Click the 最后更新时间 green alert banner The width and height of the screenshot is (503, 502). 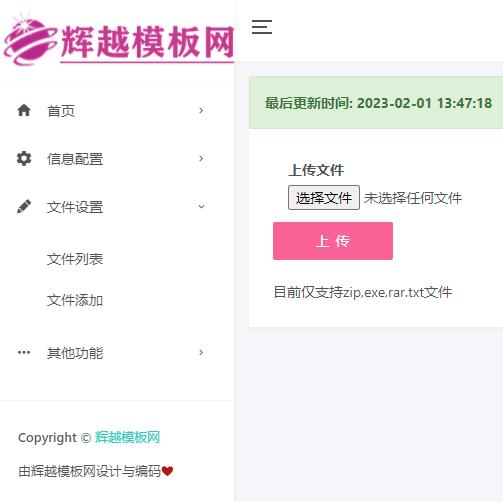click(376, 102)
